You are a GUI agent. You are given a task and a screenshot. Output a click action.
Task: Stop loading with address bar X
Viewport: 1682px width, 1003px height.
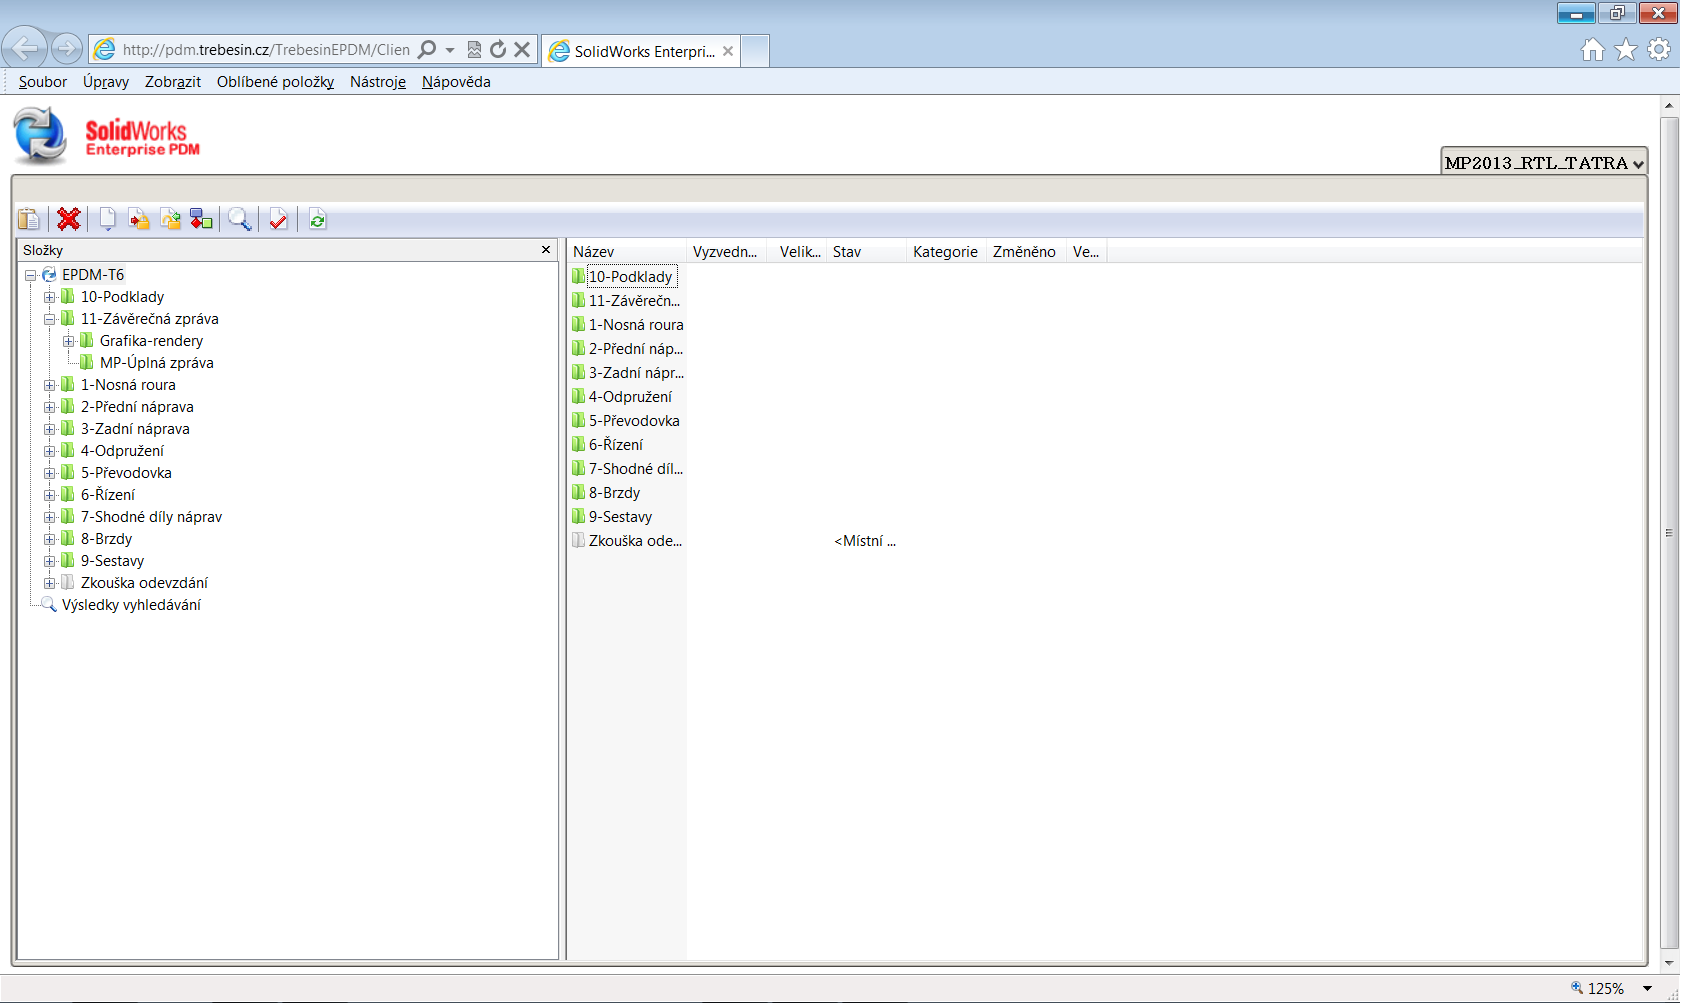(x=522, y=50)
